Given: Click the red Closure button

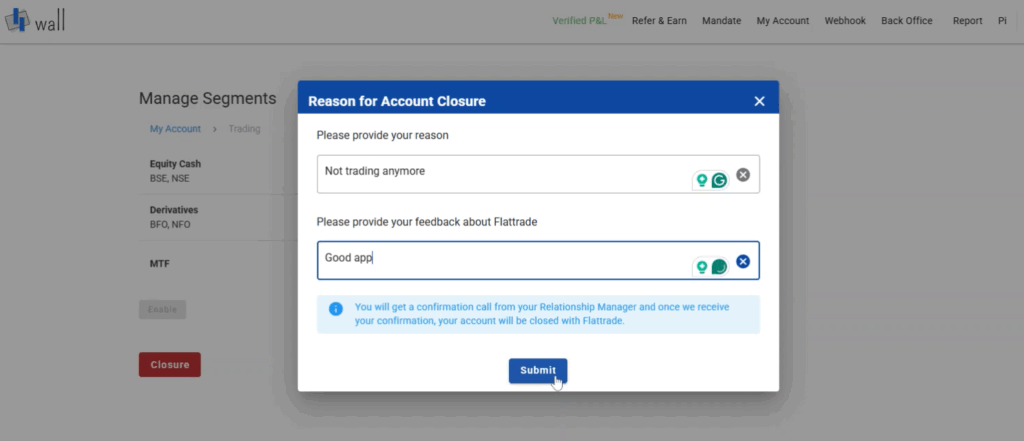Looking at the screenshot, I should (170, 365).
